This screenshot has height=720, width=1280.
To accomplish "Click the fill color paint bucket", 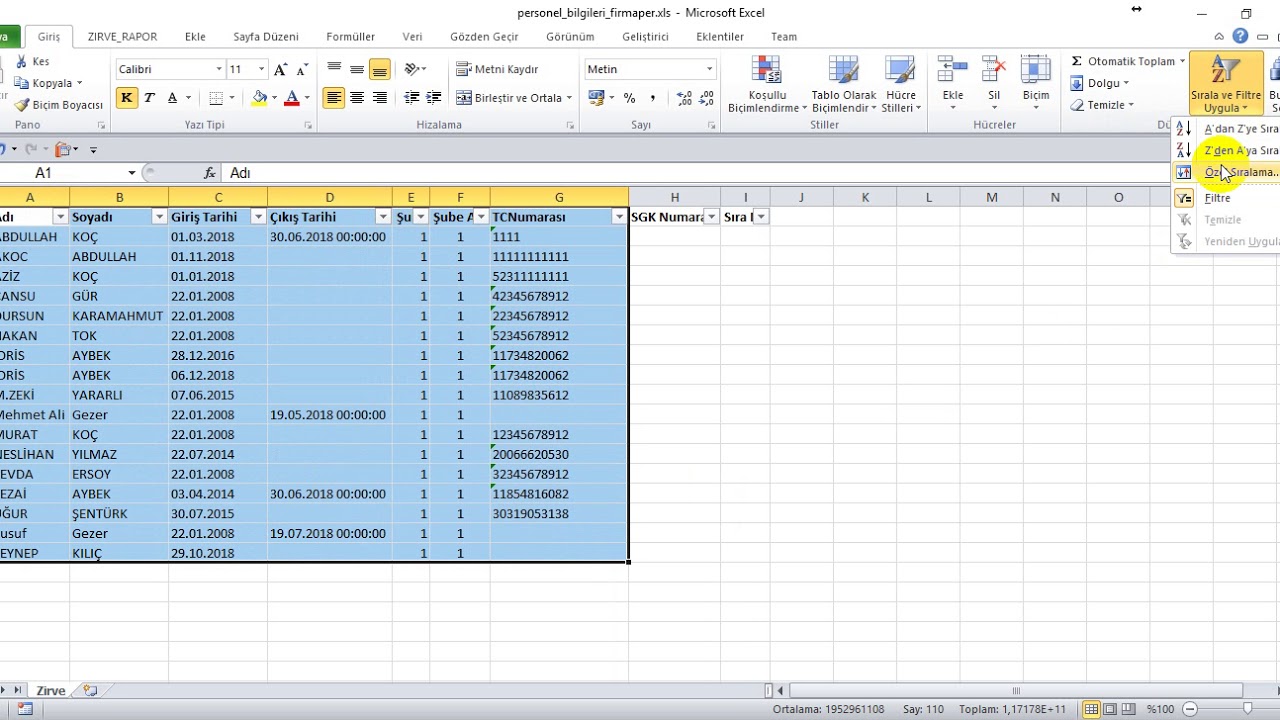I will (260, 98).
